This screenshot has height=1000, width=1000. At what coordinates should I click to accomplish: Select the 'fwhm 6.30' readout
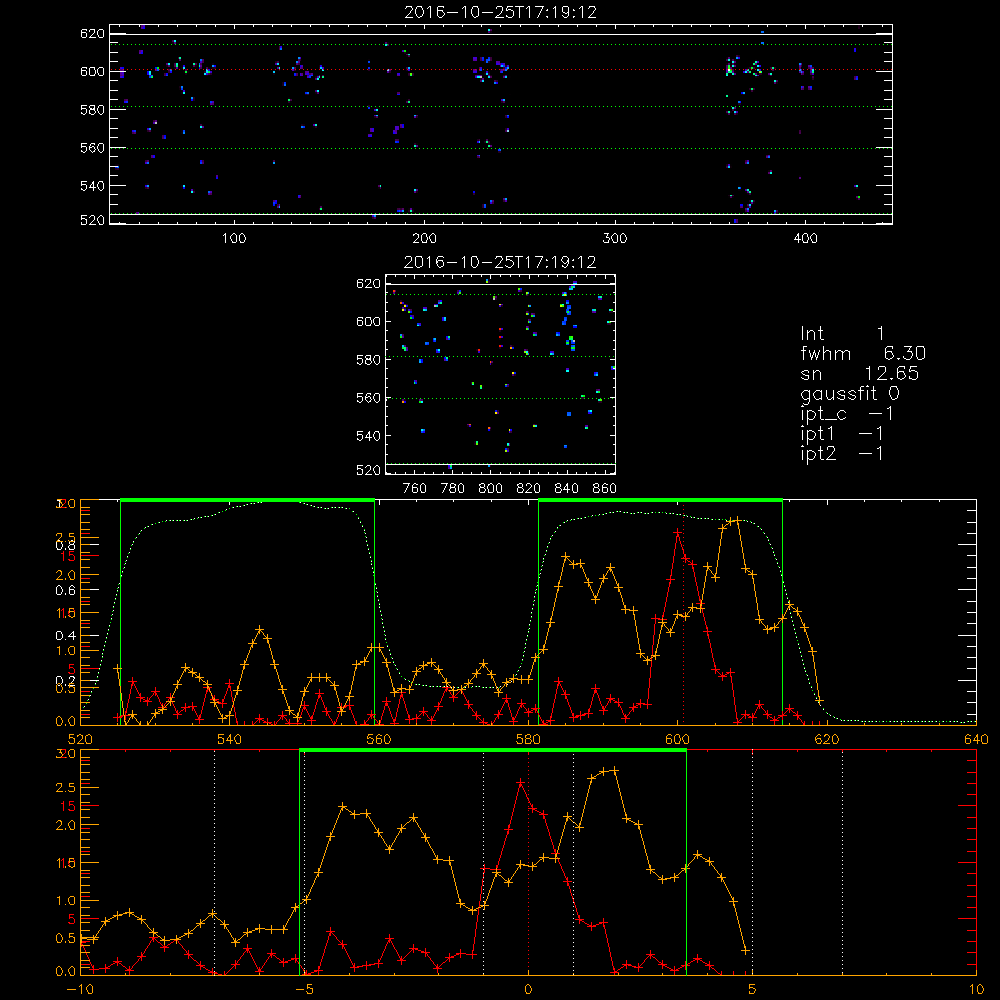[x=863, y=353]
